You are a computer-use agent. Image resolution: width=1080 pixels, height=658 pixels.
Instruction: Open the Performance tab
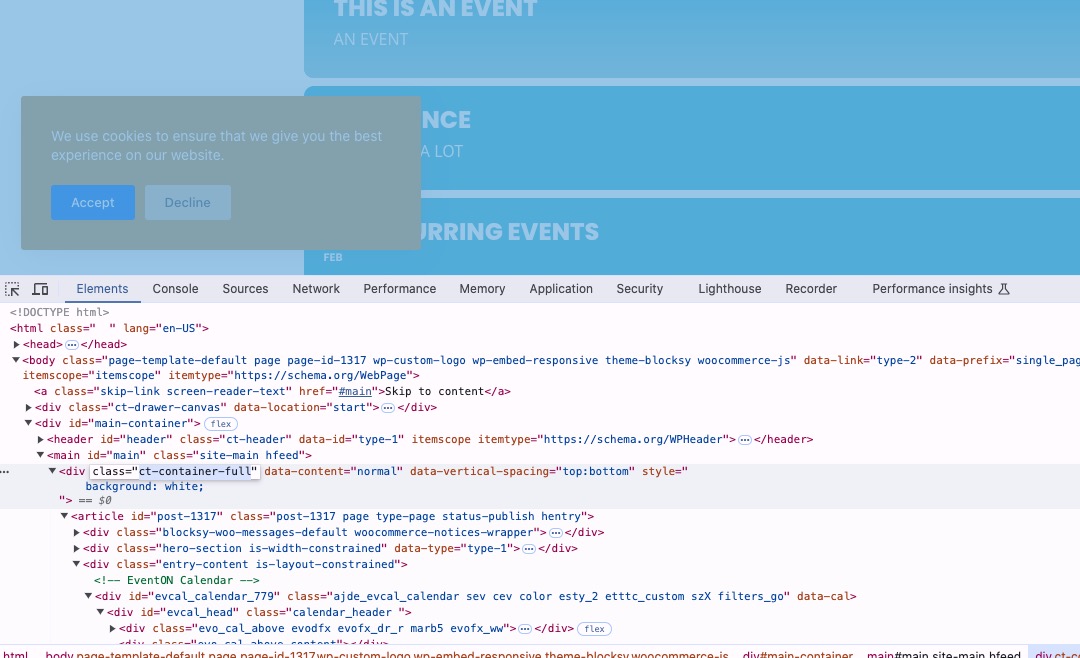pos(399,289)
